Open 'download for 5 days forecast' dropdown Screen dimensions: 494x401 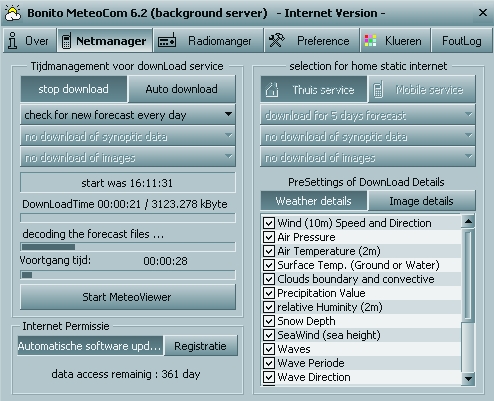click(368, 115)
